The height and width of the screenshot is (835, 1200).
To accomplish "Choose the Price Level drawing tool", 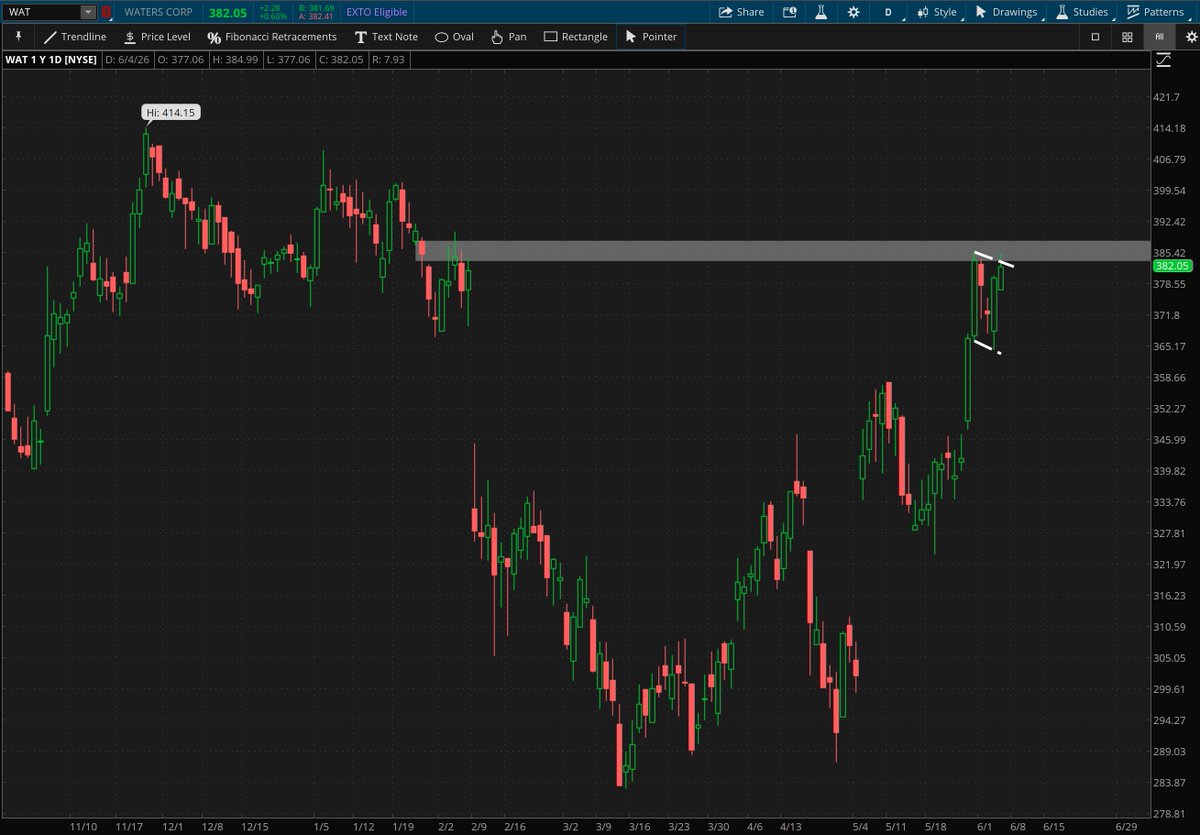I will (x=157, y=37).
